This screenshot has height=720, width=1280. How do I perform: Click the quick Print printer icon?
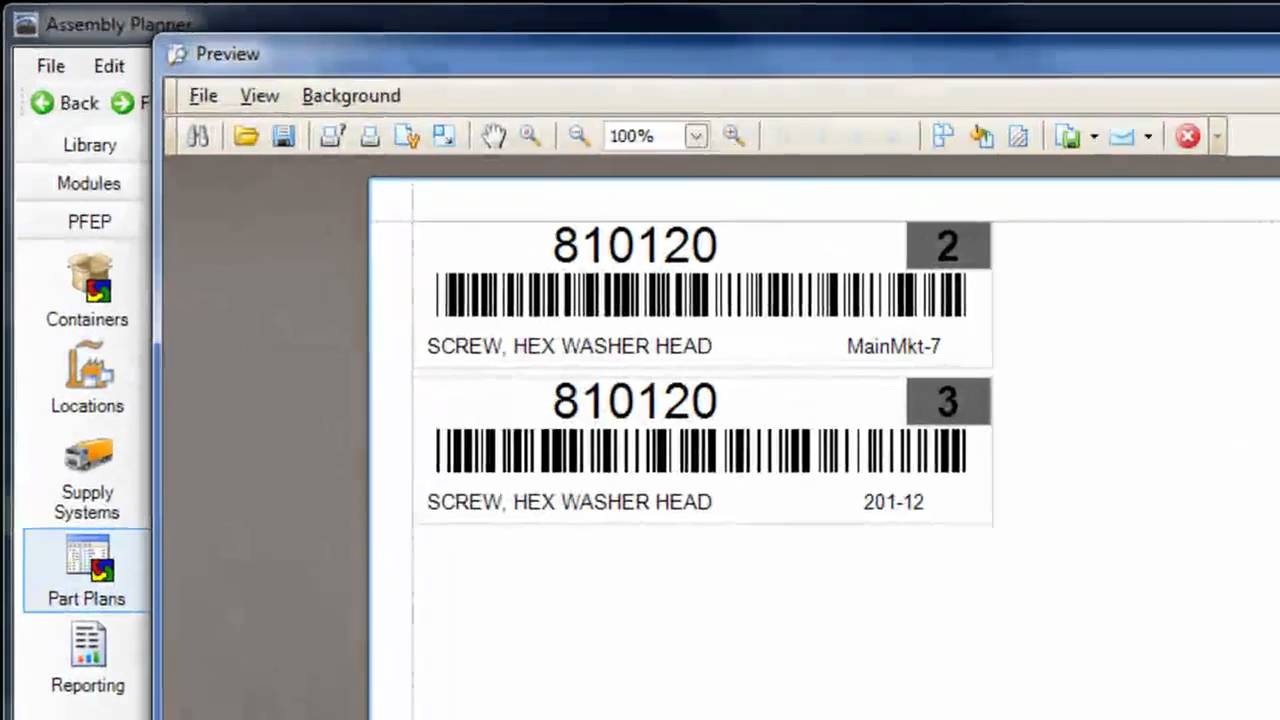[370, 136]
